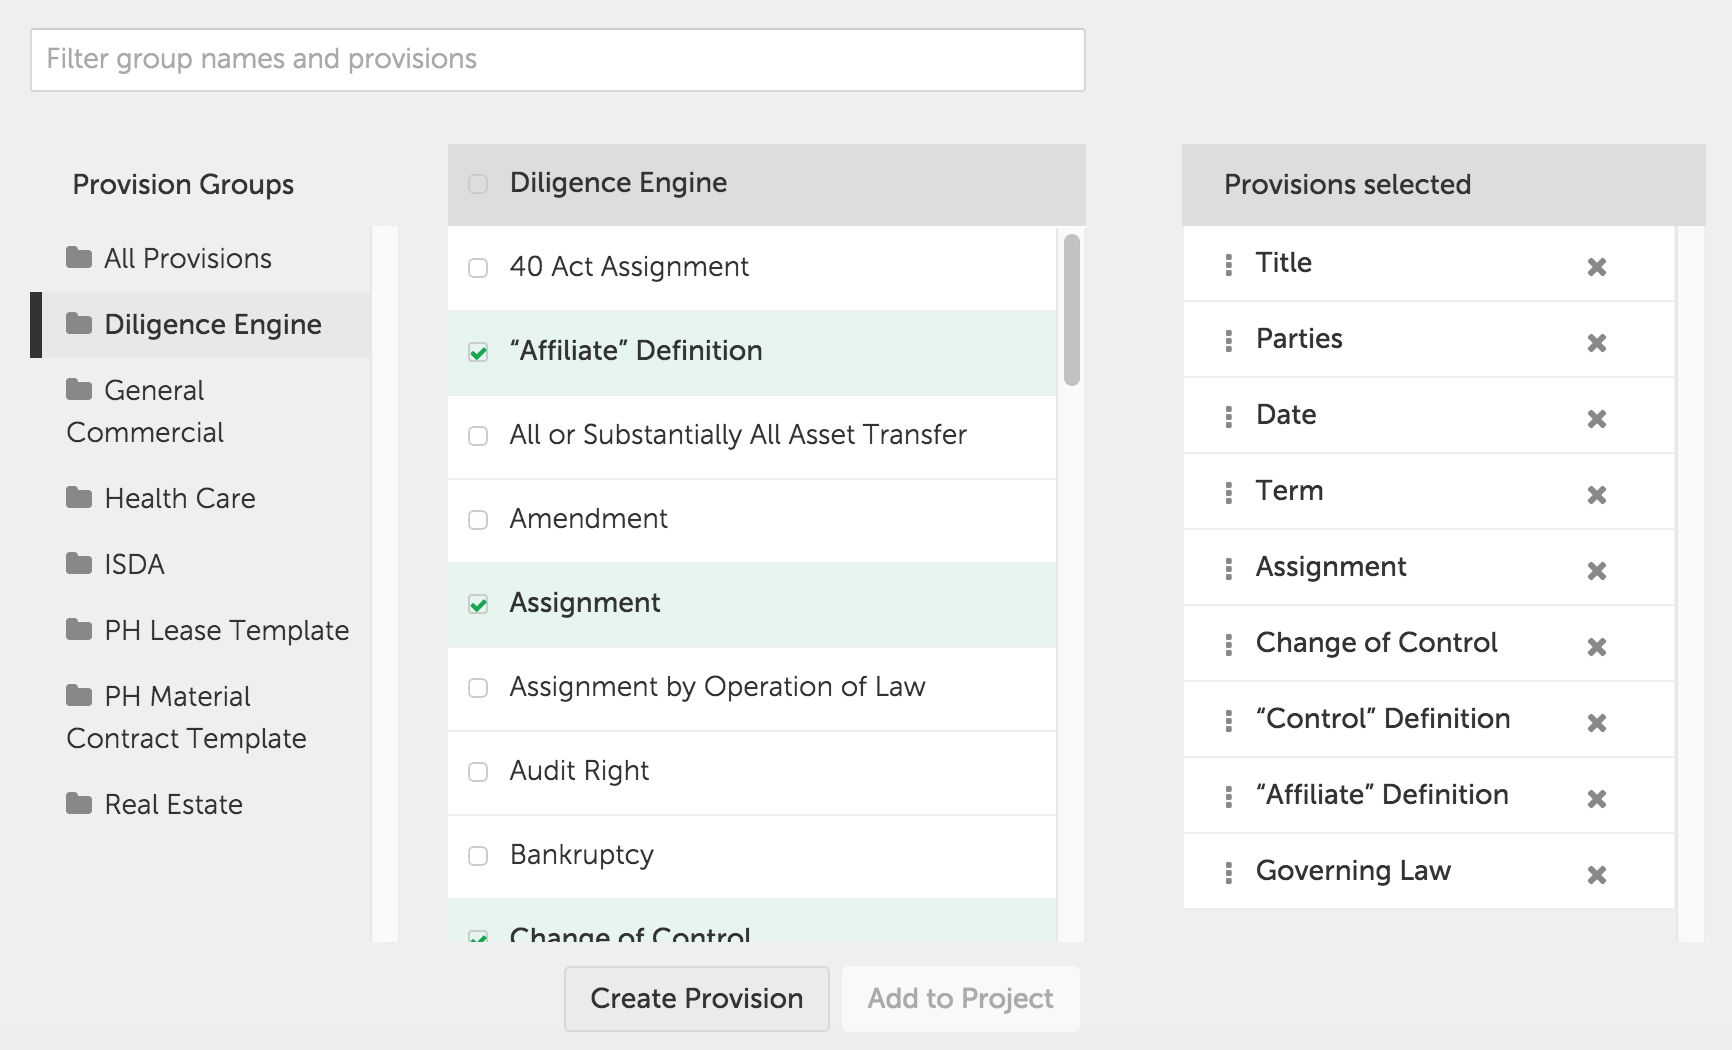
Task: Click the PH Lease Template folder icon
Action: coord(79,630)
